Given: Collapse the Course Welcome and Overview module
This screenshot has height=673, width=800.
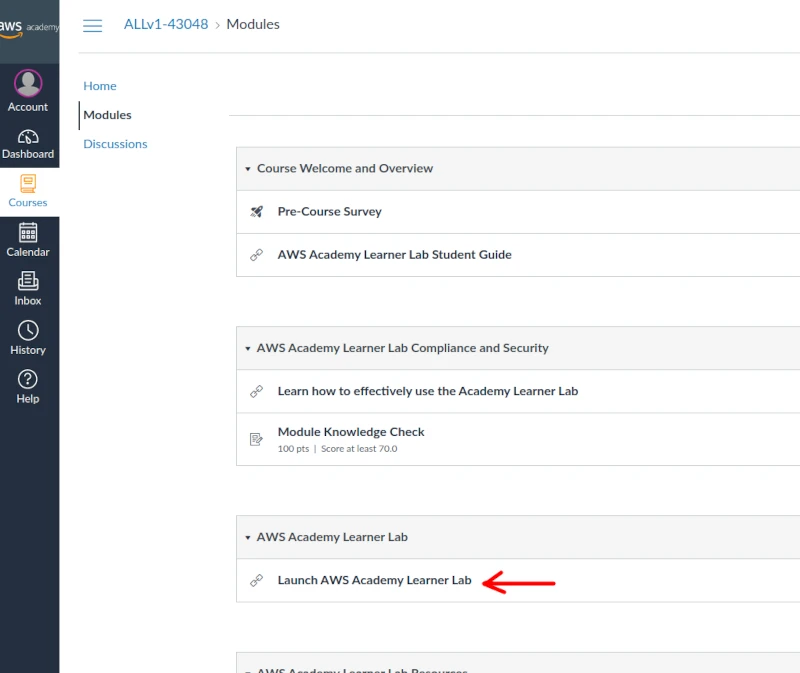Looking at the screenshot, I should (x=248, y=169).
